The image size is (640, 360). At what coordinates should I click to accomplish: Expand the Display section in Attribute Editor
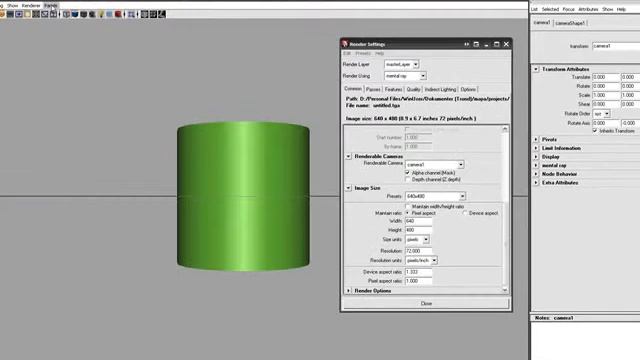pyautogui.click(x=536, y=157)
